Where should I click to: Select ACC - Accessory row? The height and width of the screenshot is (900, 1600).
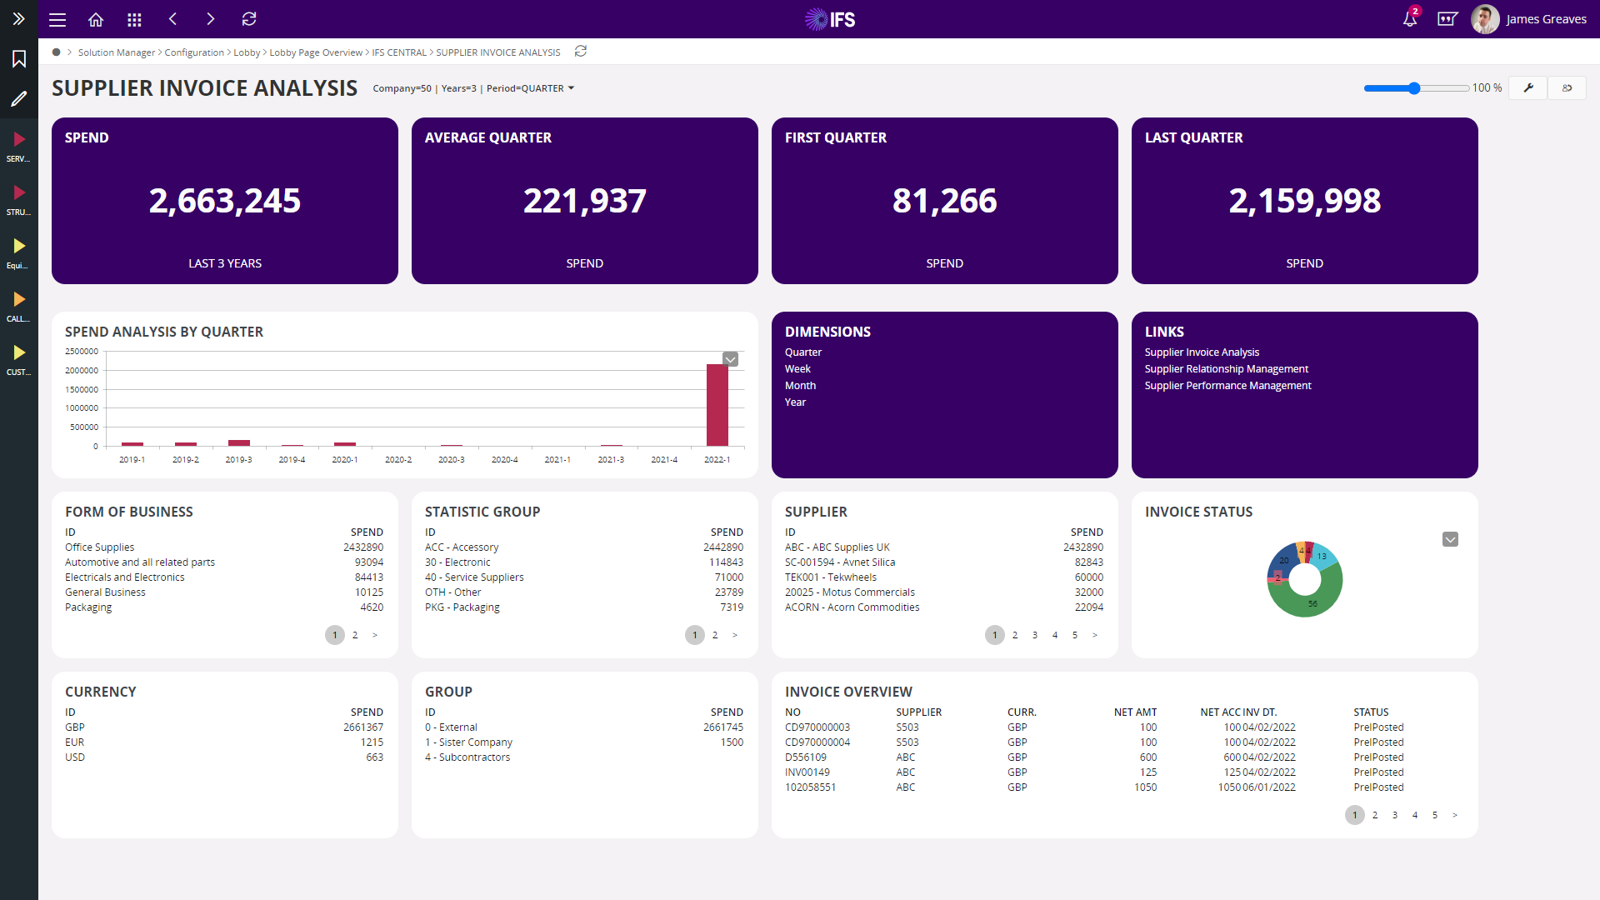584,547
